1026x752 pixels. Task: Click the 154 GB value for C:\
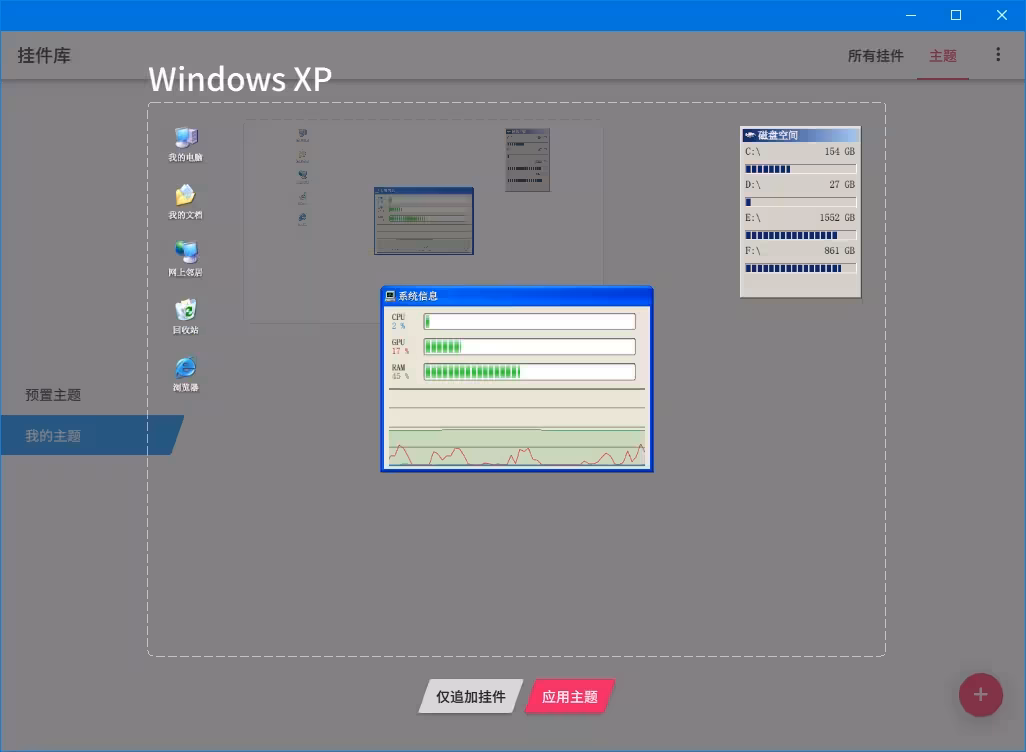[x=840, y=151]
